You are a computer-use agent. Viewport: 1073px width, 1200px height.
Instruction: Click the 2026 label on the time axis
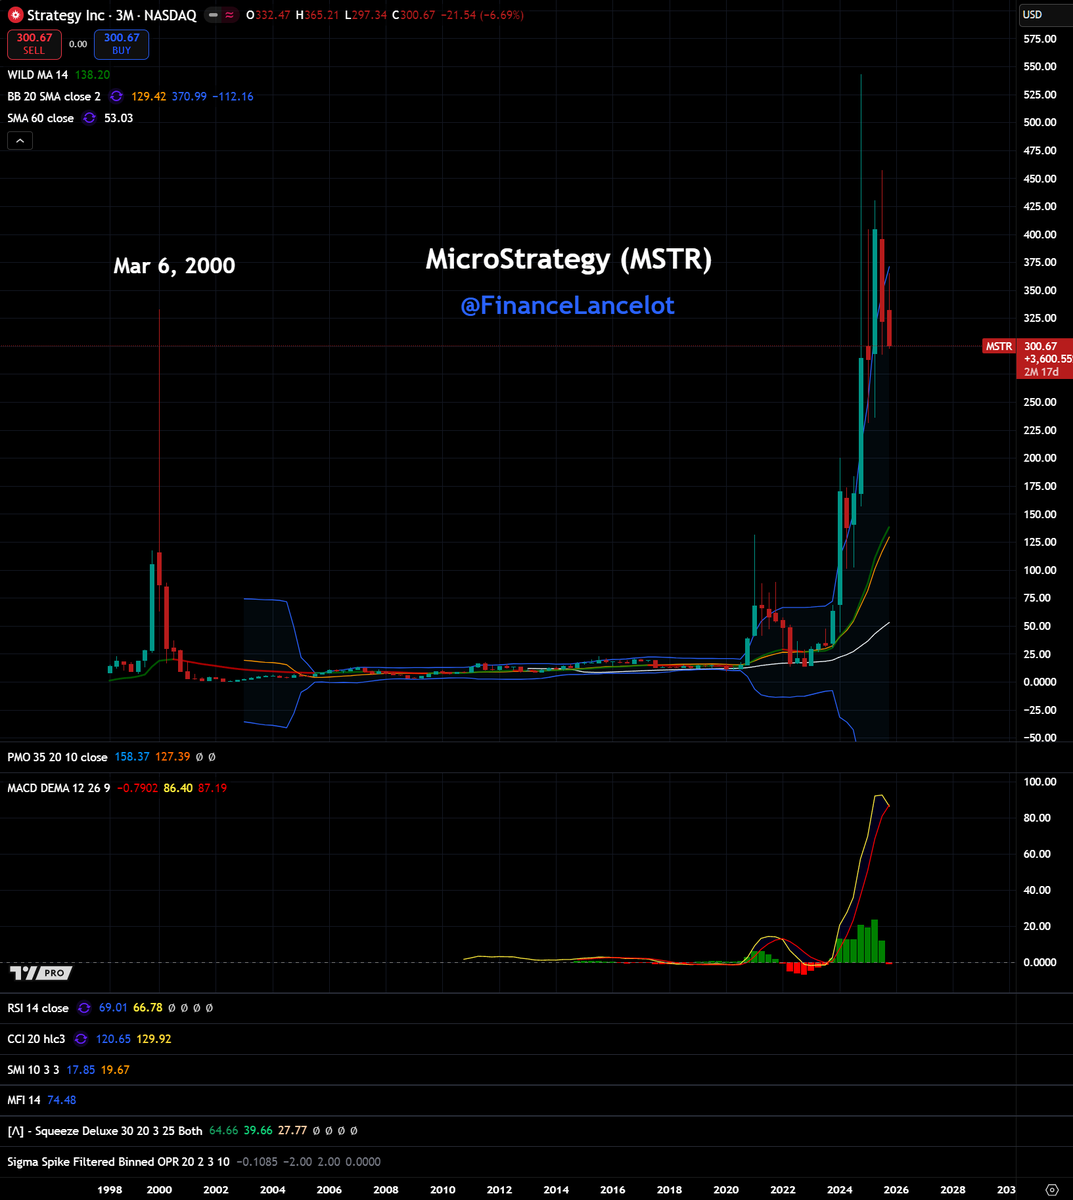tap(896, 1190)
